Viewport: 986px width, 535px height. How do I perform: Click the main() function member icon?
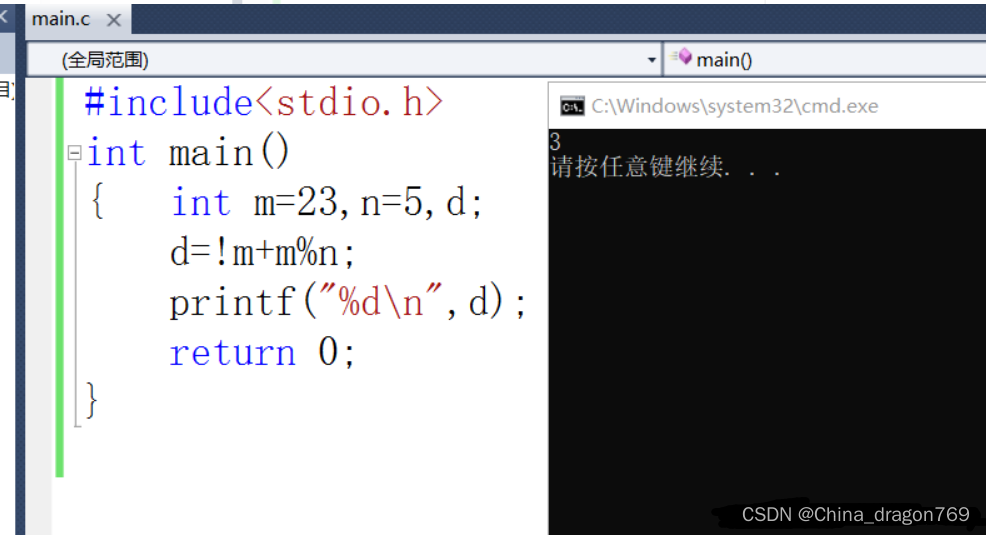tap(682, 58)
